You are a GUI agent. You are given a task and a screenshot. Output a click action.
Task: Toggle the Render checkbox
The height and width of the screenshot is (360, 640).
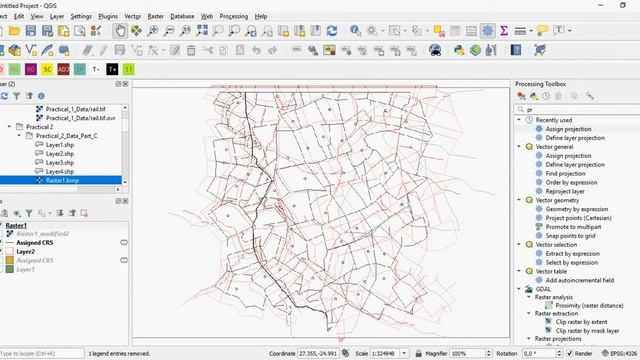(570, 353)
